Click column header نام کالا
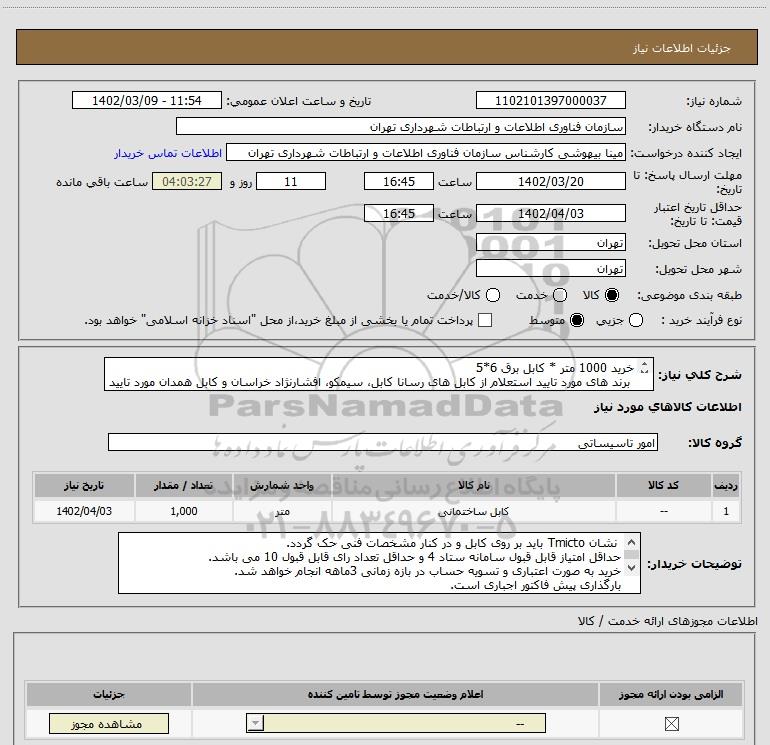The height and width of the screenshot is (745, 770). [x=473, y=485]
